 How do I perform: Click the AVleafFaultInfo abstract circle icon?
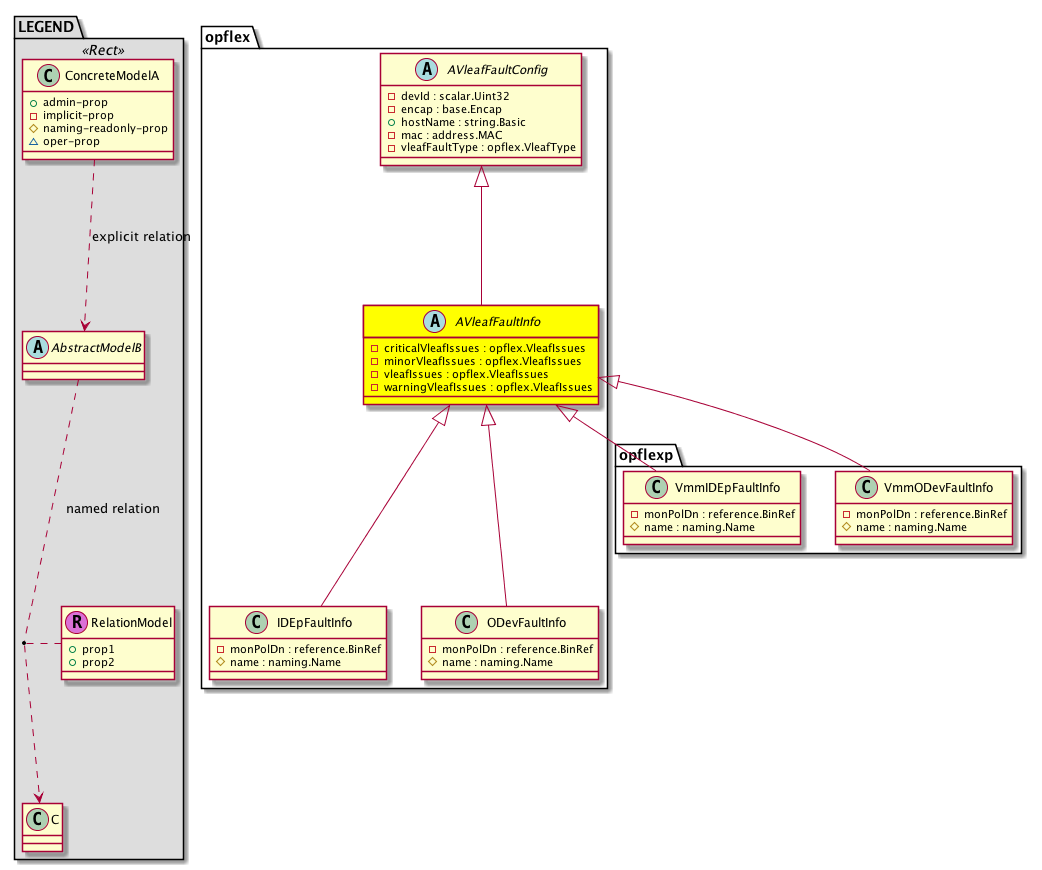[x=435, y=322]
